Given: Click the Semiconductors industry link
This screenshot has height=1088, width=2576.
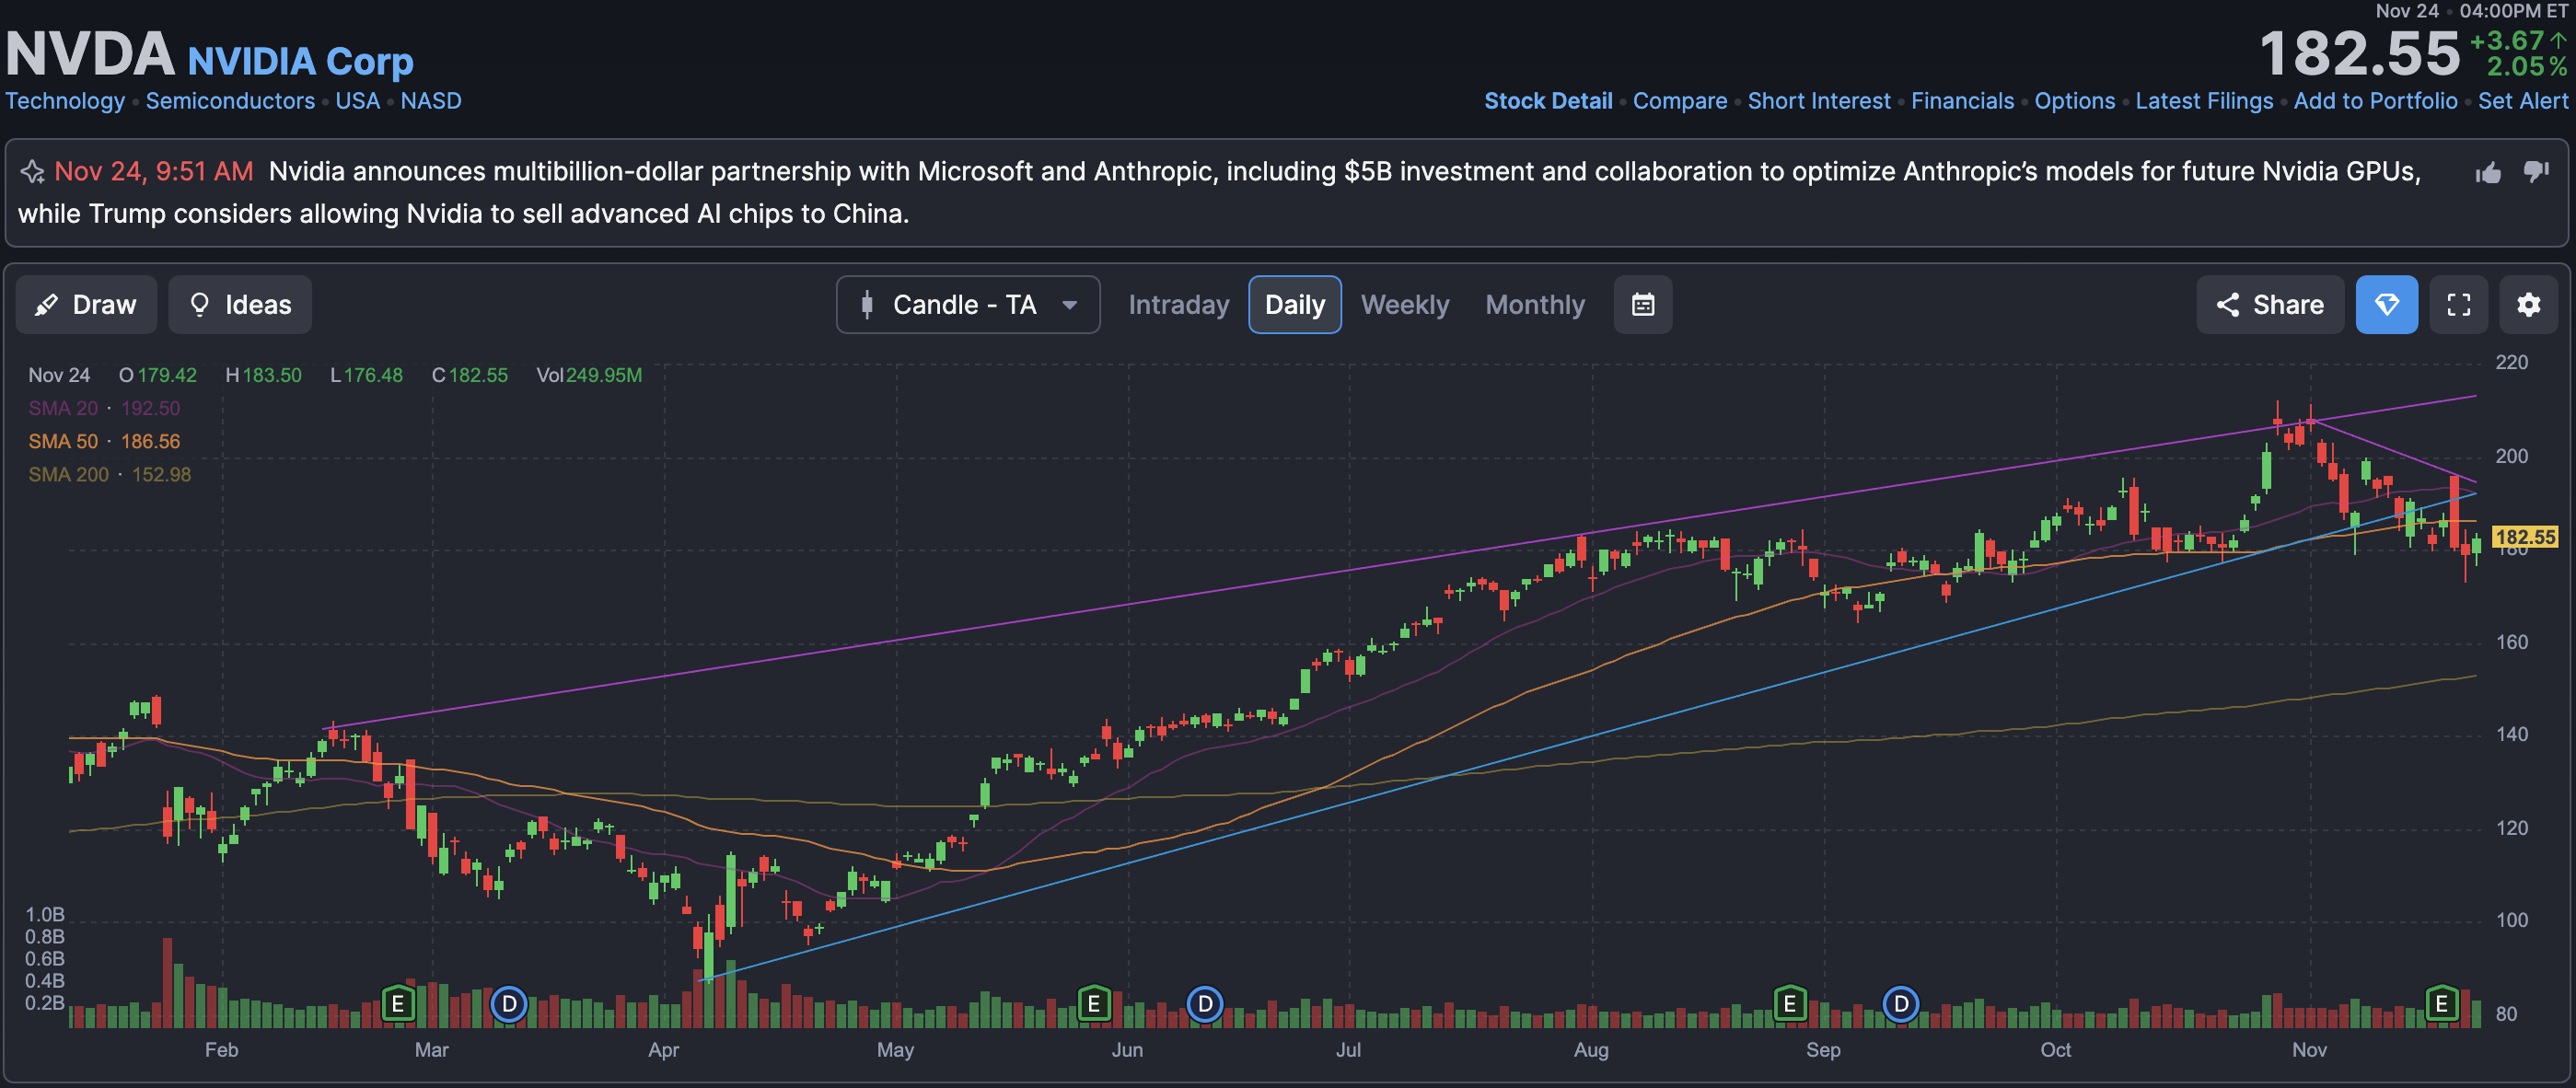Looking at the screenshot, I should tap(230, 101).
